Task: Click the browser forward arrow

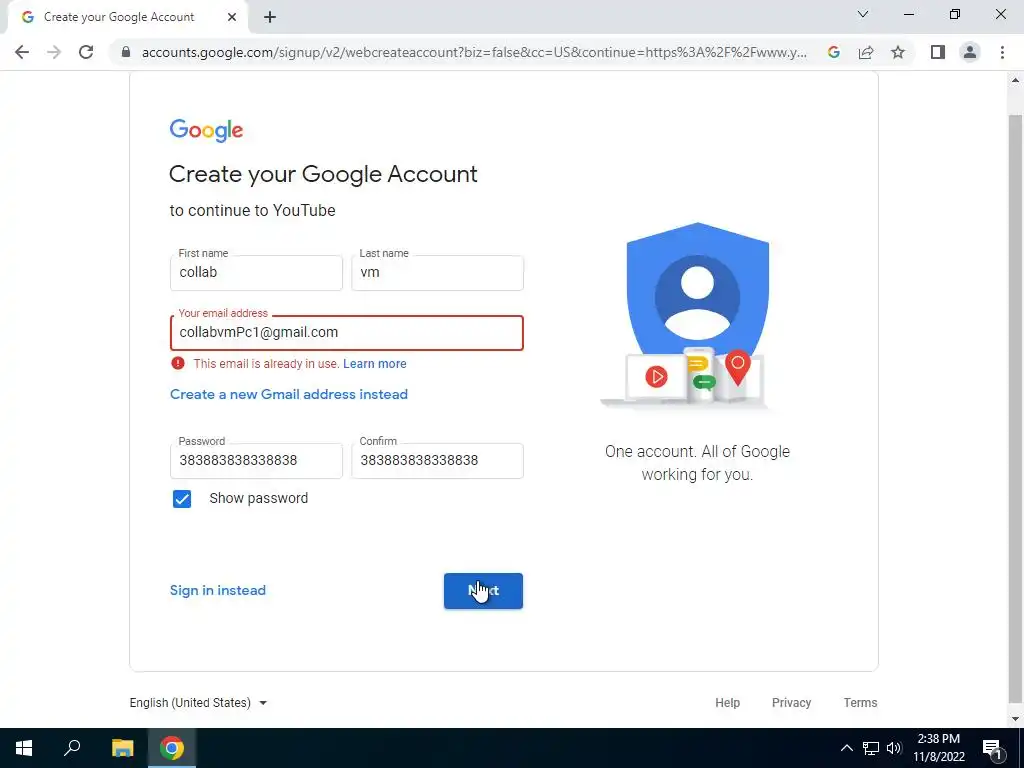Action: pyautogui.click(x=54, y=52)
